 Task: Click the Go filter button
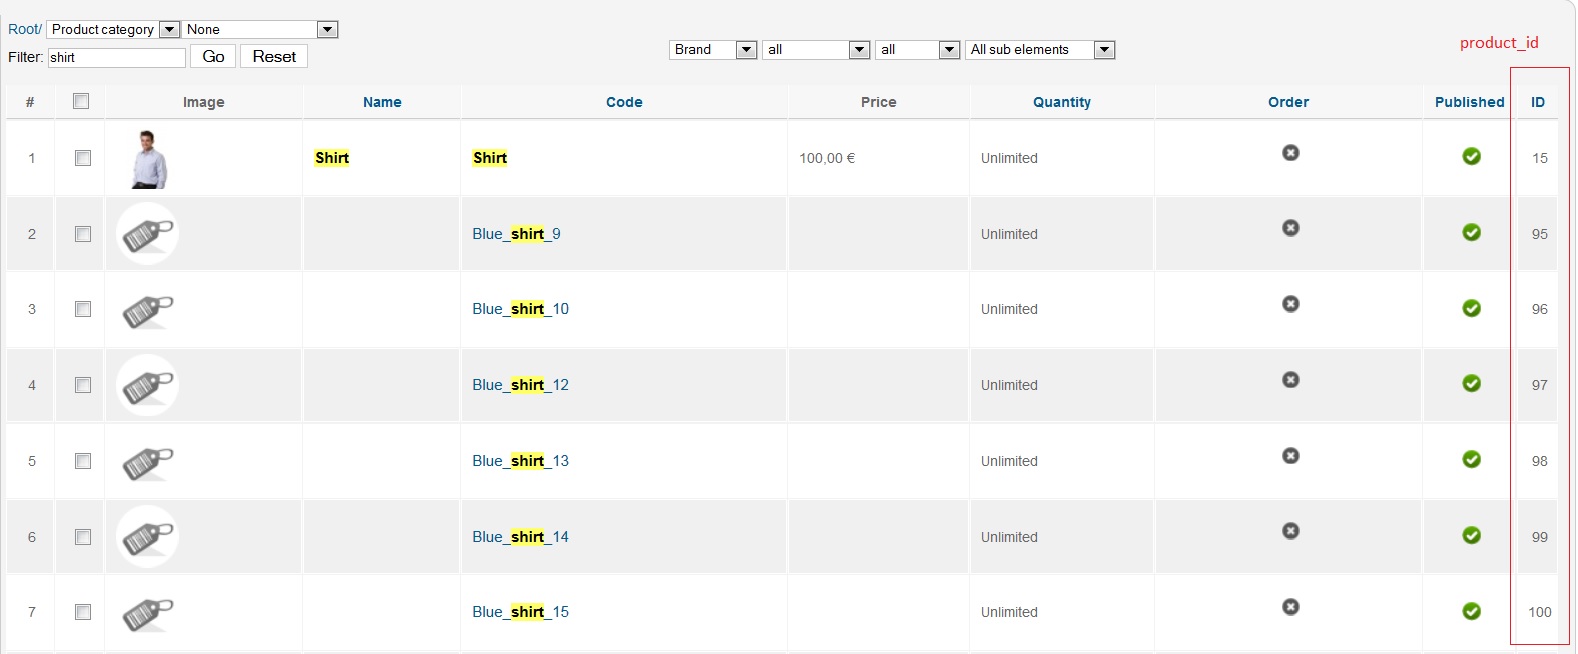(x=213, y=57)
